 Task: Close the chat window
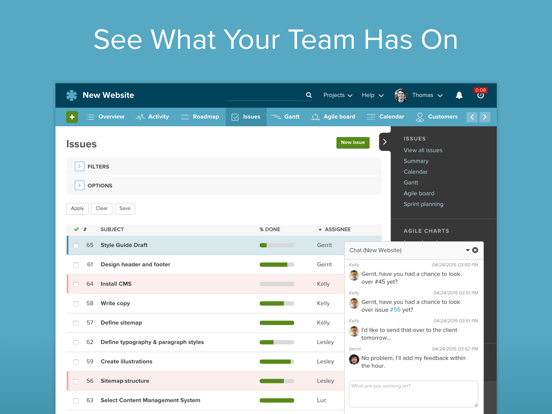pyautogui.click(x=475, y=250)
